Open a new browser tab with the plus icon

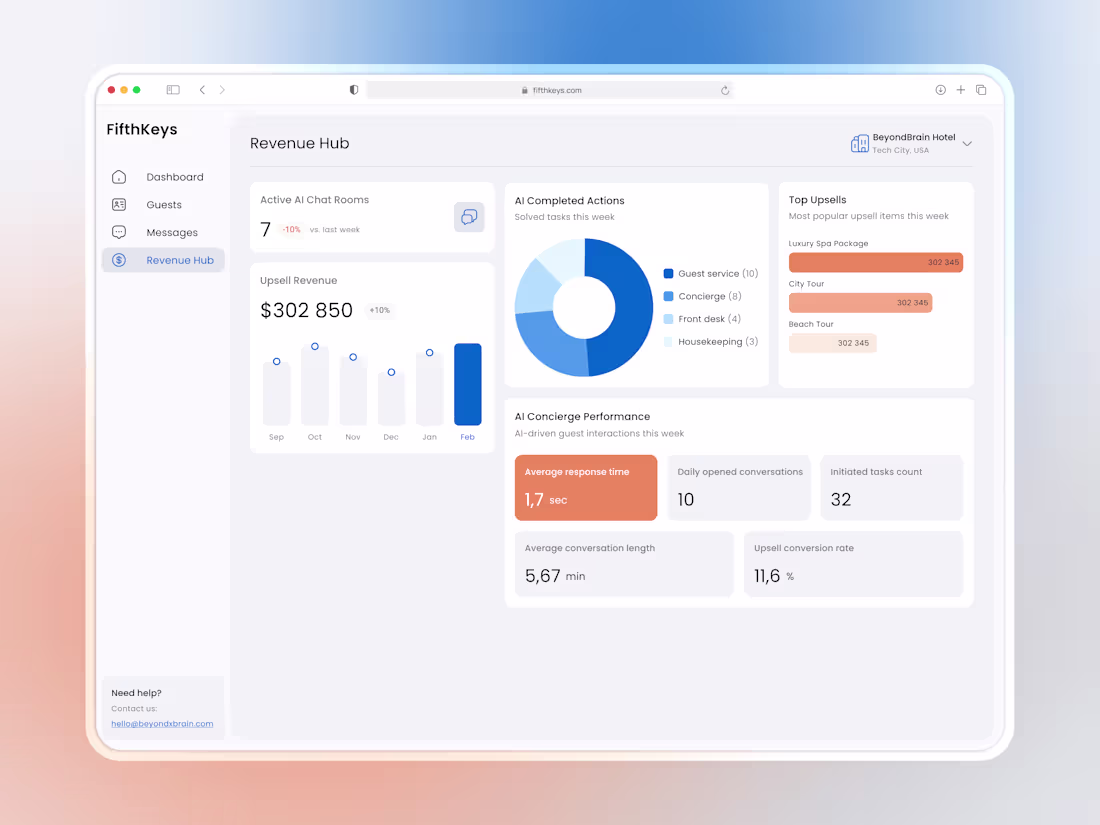tap(960, 89)
